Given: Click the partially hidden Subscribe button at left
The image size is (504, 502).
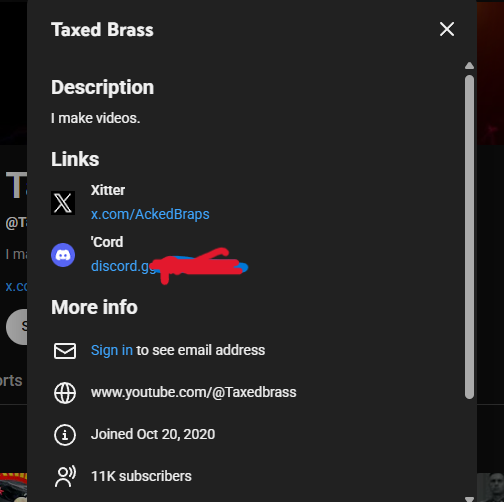Looking at the screenshot, I should (x=17, y=327).
